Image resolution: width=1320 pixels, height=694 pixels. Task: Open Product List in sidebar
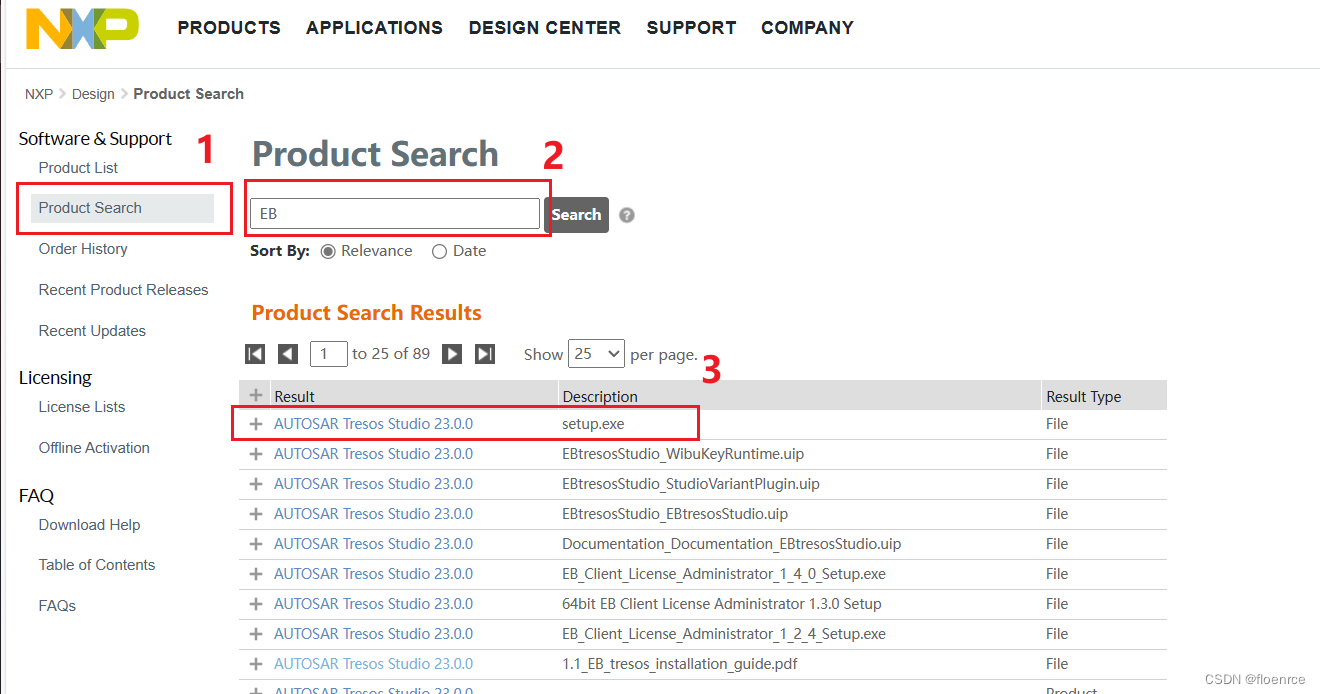tap(78, 168)
